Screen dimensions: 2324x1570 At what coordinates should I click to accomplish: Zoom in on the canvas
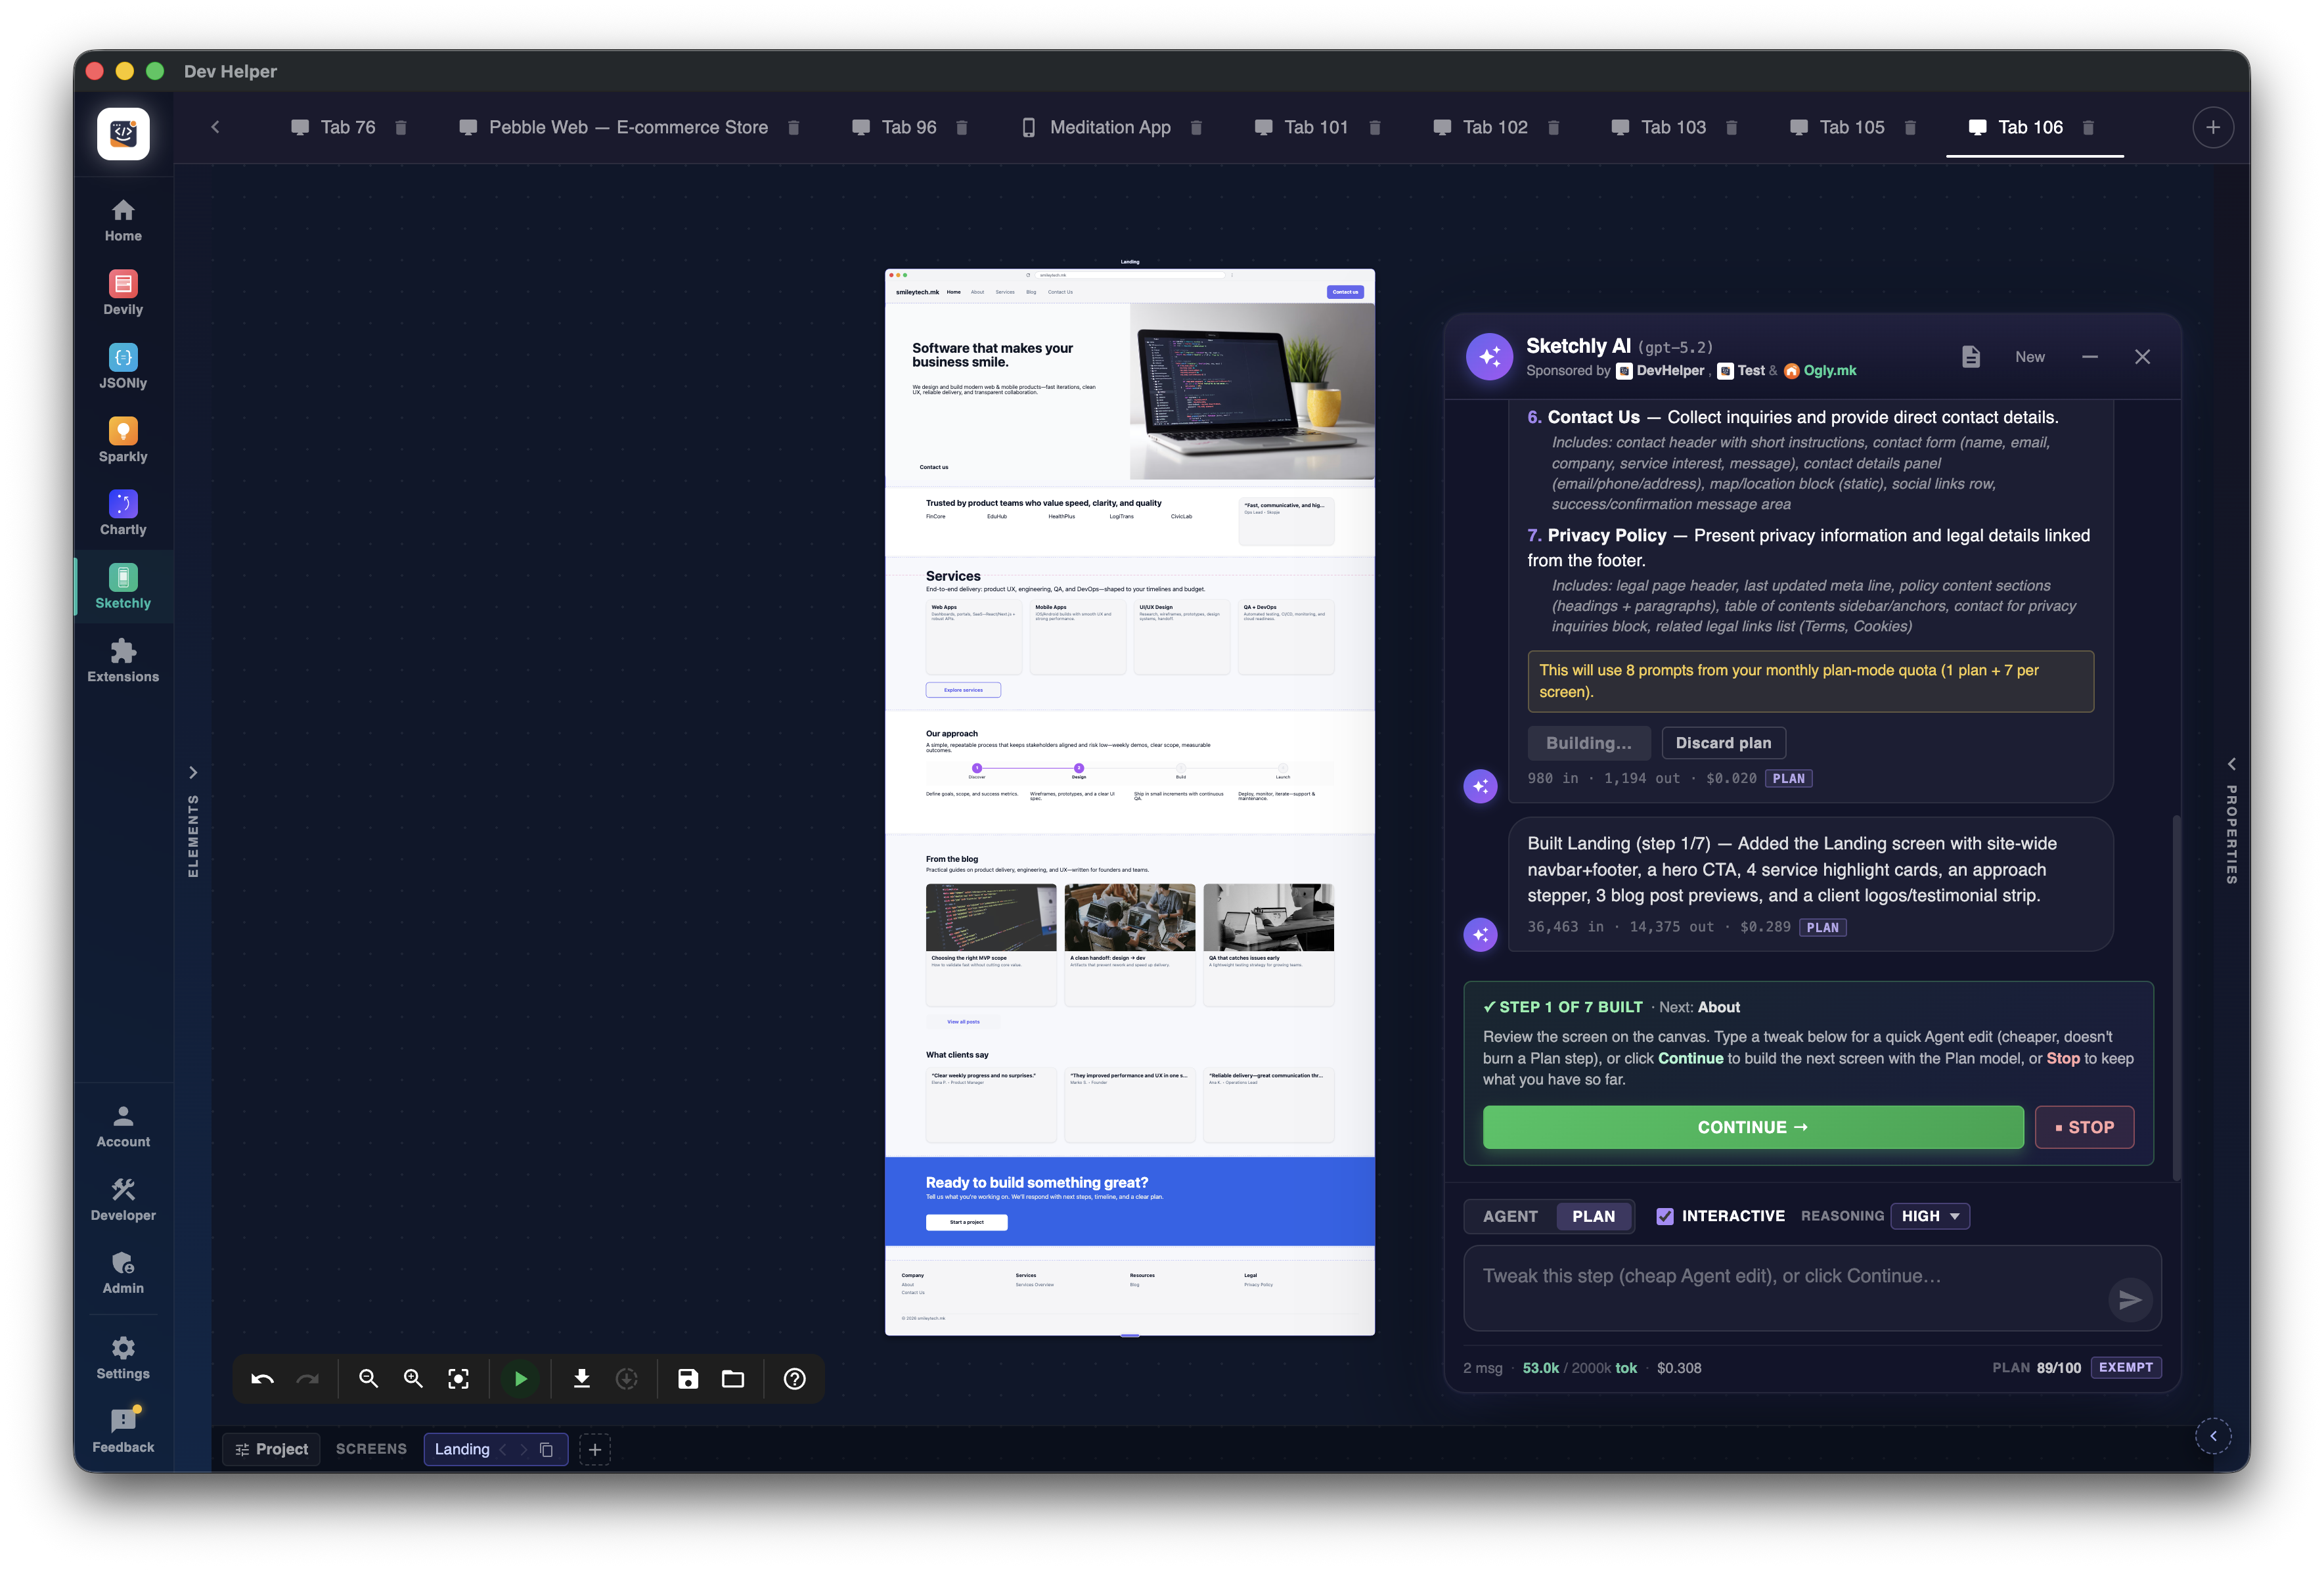point(413,1378)
